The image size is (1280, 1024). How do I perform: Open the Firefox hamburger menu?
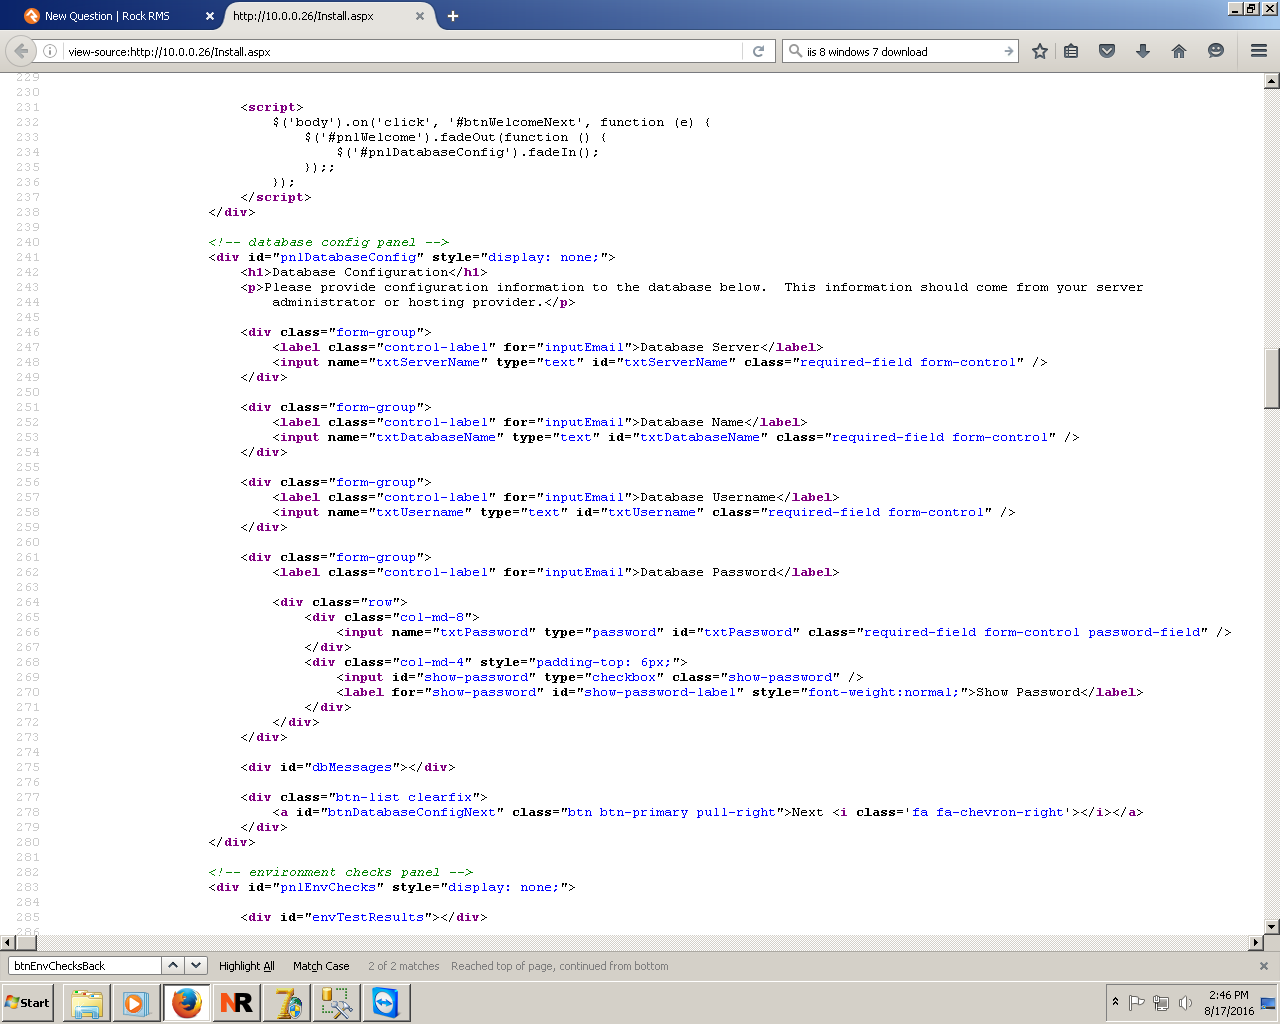1258,50
